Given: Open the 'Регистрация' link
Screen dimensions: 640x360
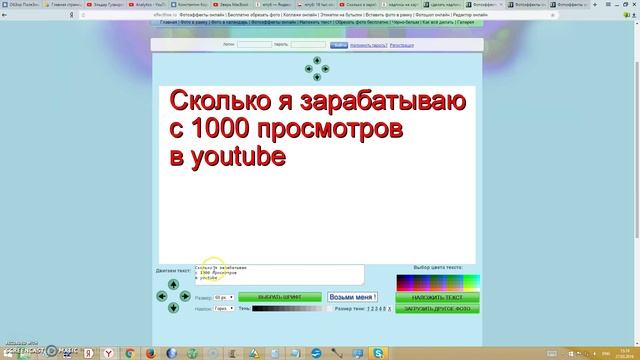Looking at the screenshot, I should (402, 45).
